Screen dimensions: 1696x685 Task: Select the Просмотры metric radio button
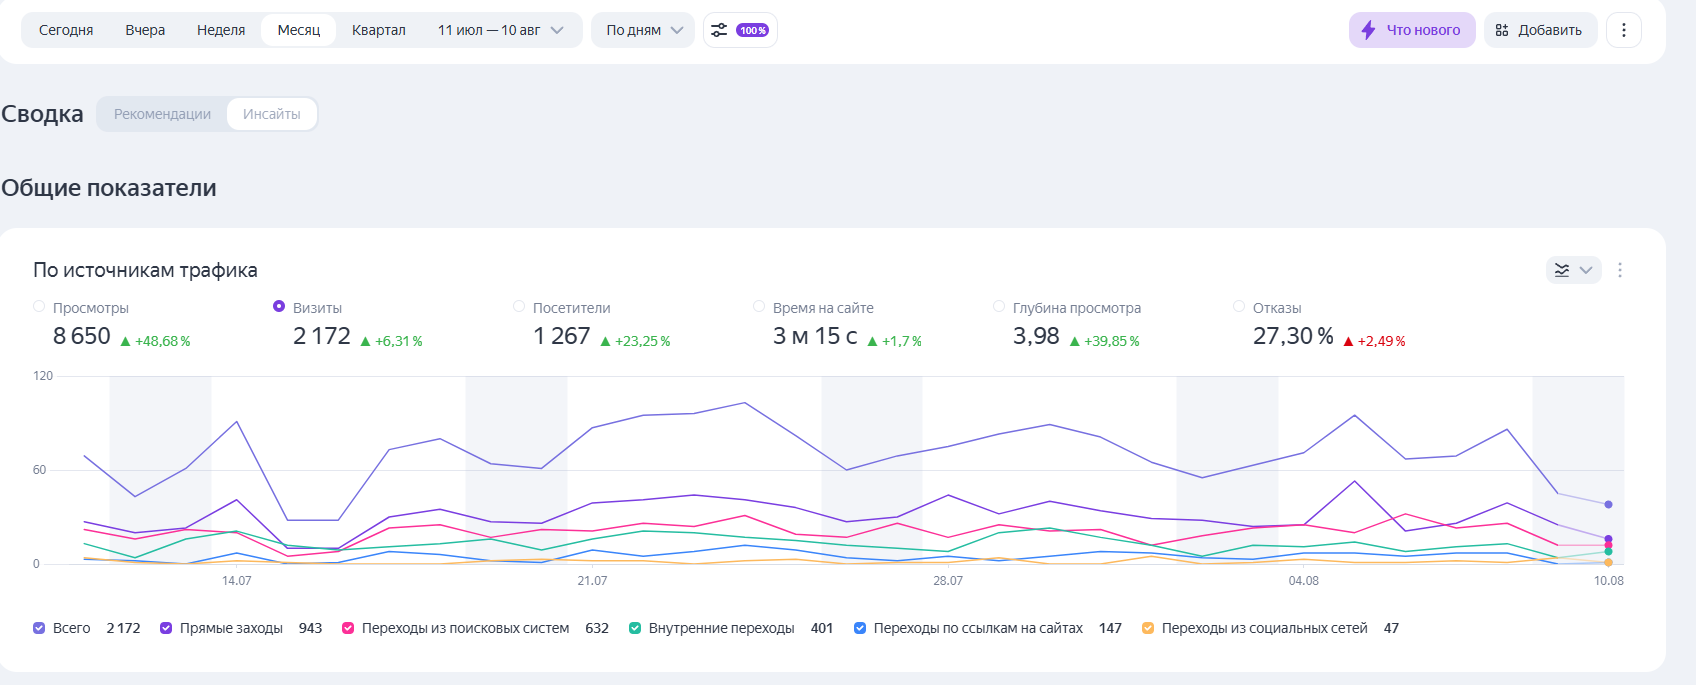39,307
